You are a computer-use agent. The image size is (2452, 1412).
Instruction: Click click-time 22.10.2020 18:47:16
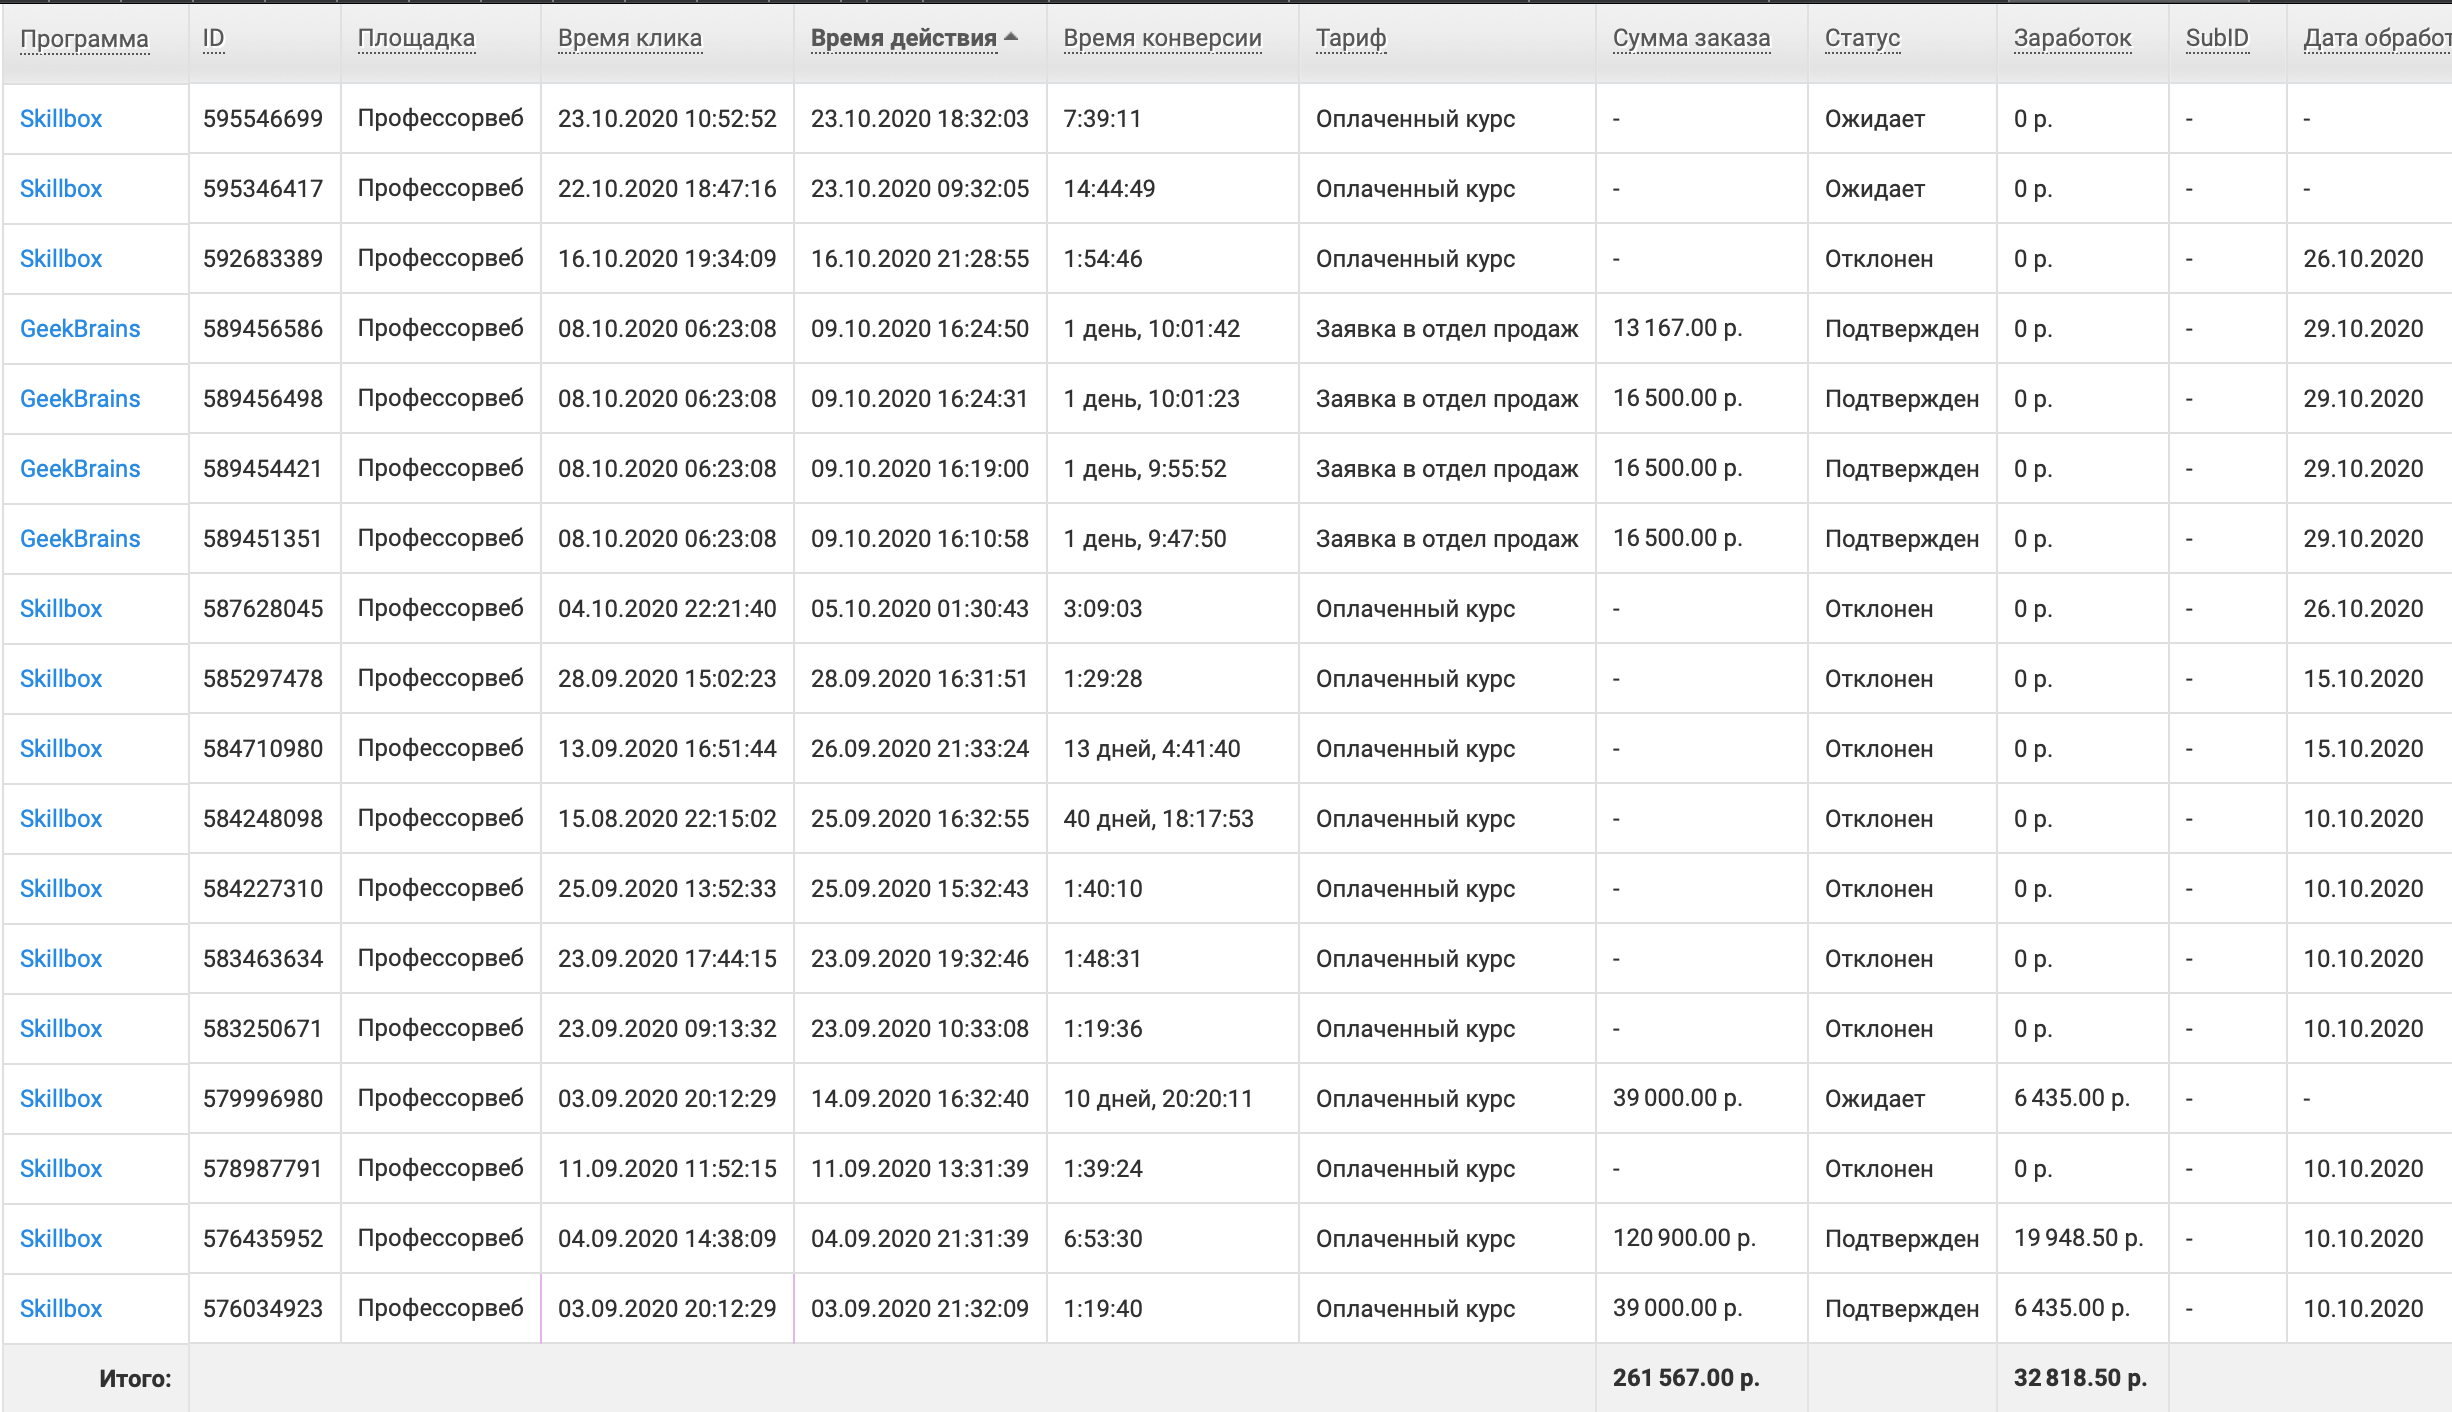[x=667, y=189]
